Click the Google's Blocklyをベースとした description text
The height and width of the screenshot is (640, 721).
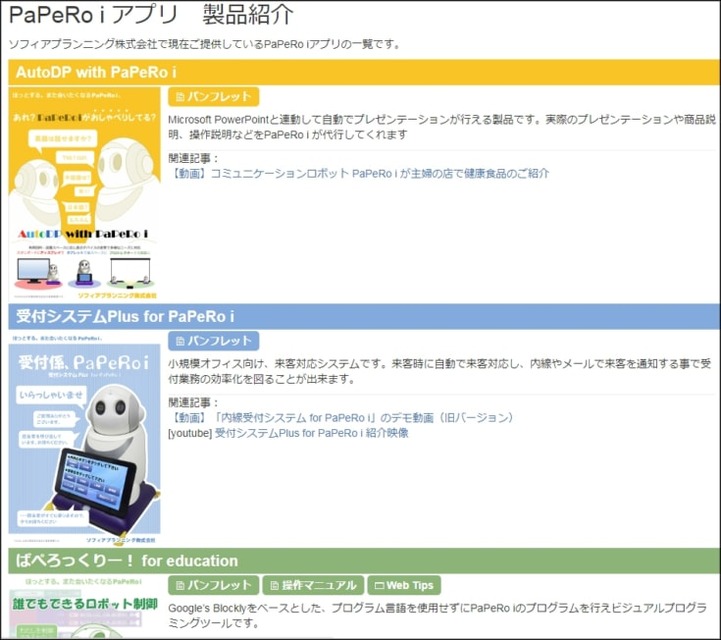click(437, 616)
